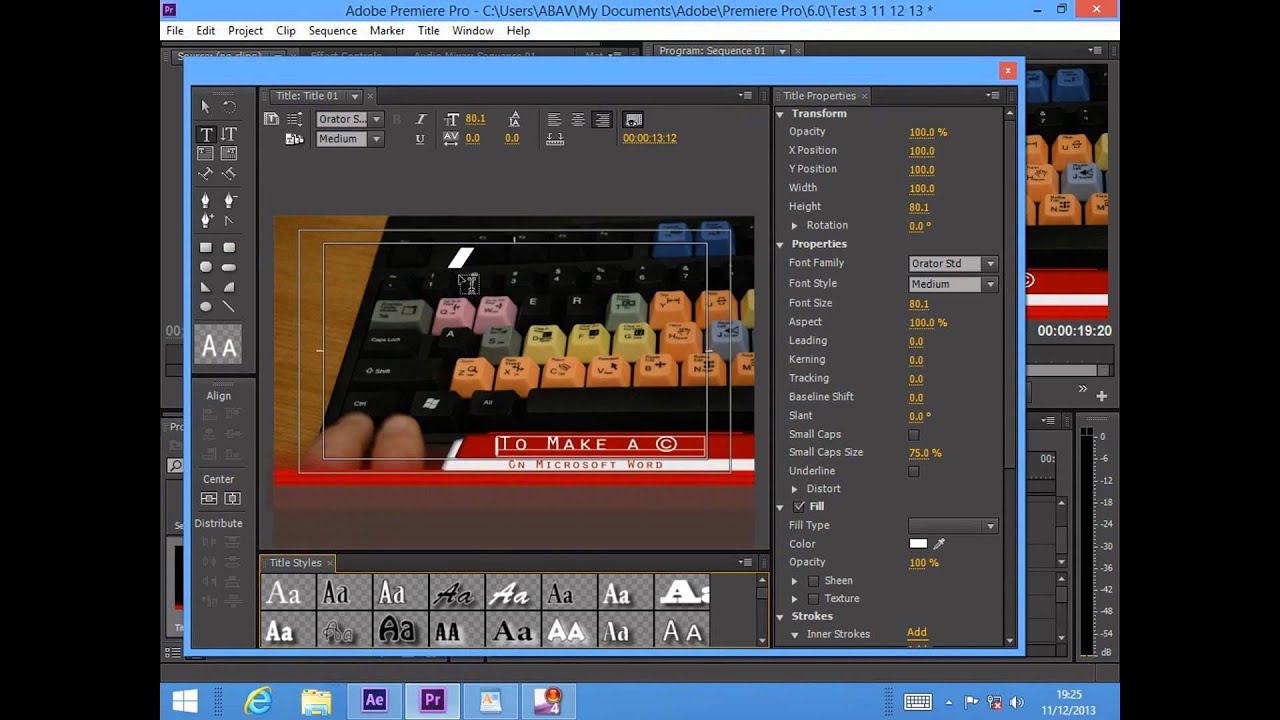Select the Rotation tool
Image resolution: width=1280 pixels, height=720 pixels.
229,106
